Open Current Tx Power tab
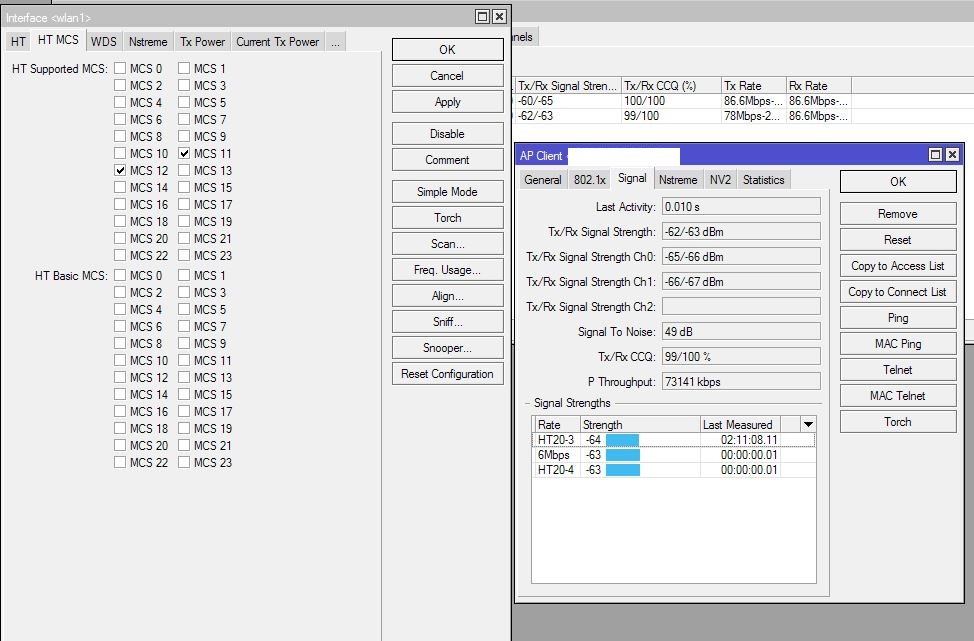This screenshot has height=641, width=974. coord(278,42)
